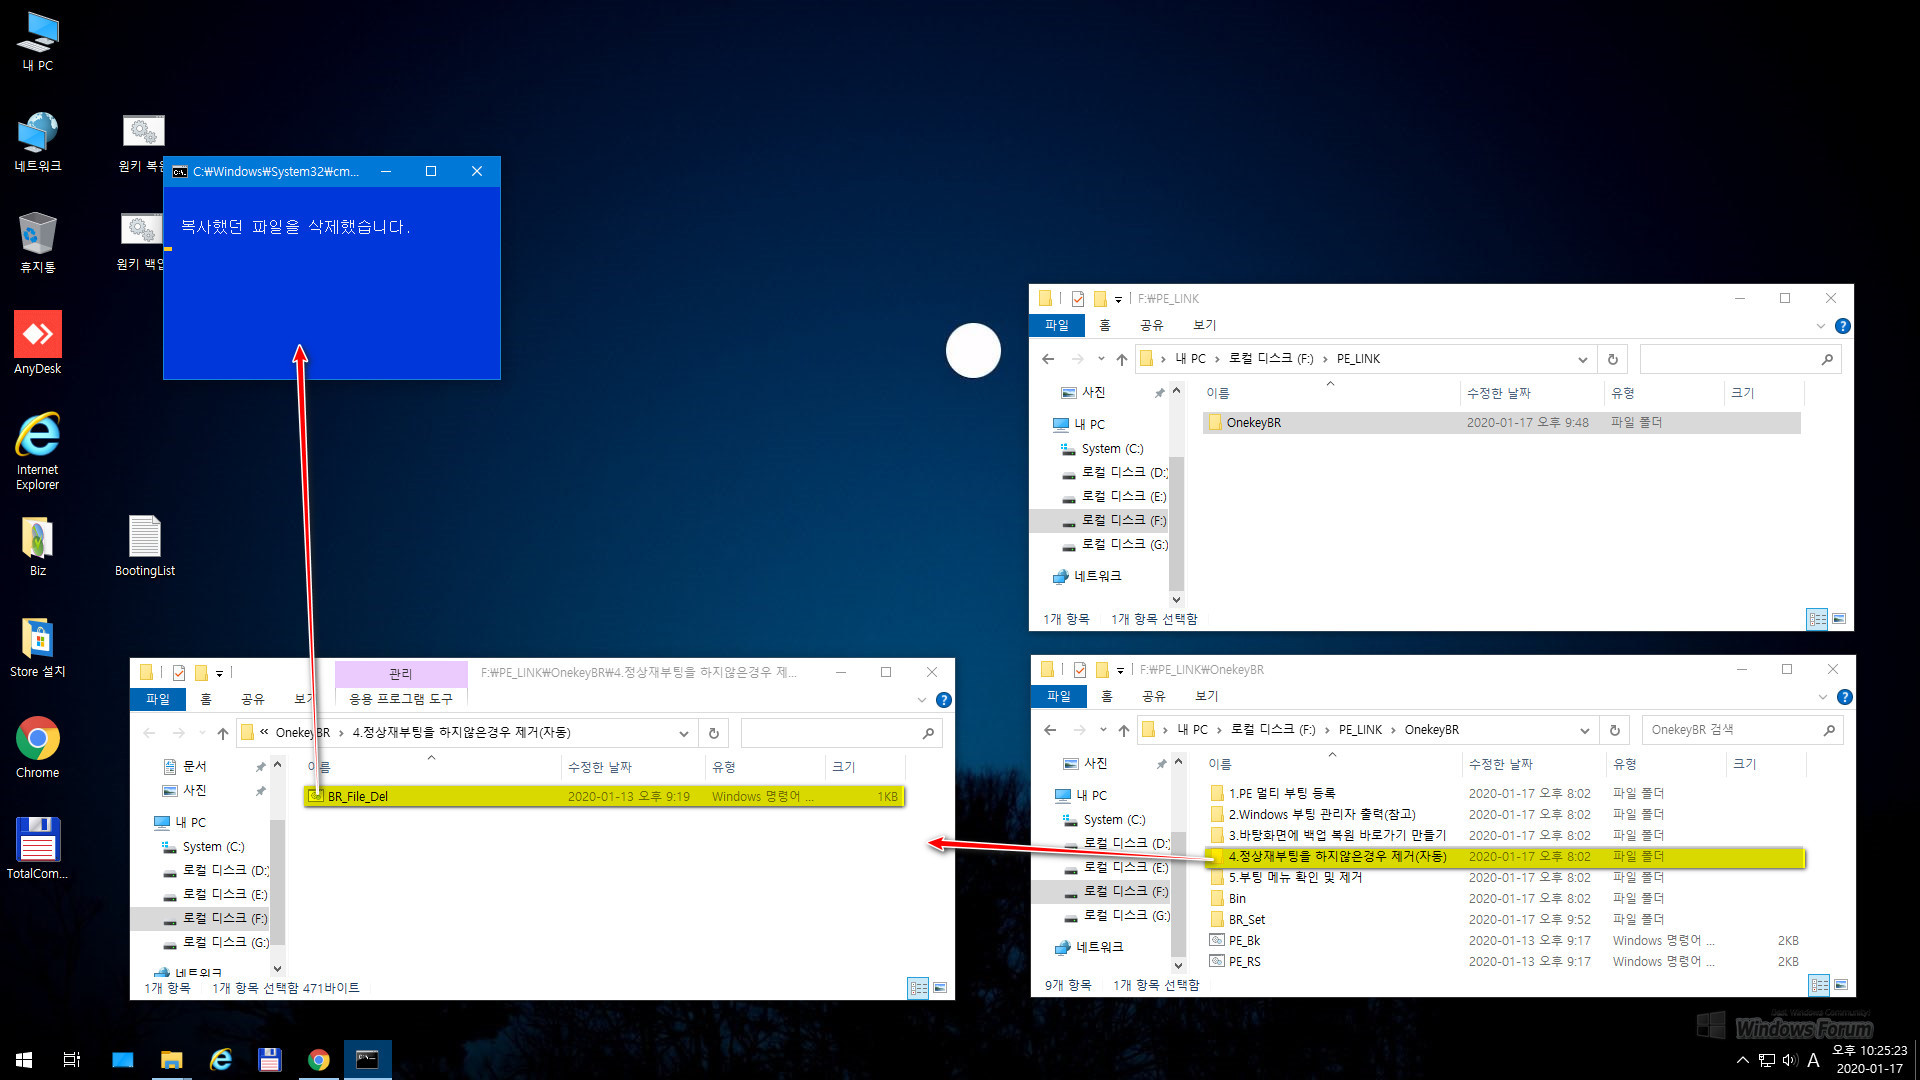Viewport: 1920px width, 1080px height.
Task: Open BootingList text file on desktop
Action: (x=145, y=546)
